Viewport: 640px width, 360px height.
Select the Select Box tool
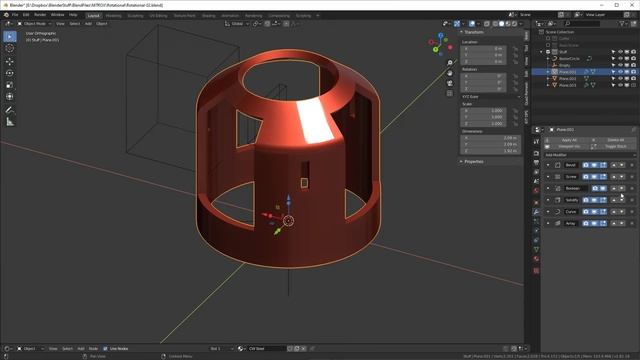tap(10, 36)
